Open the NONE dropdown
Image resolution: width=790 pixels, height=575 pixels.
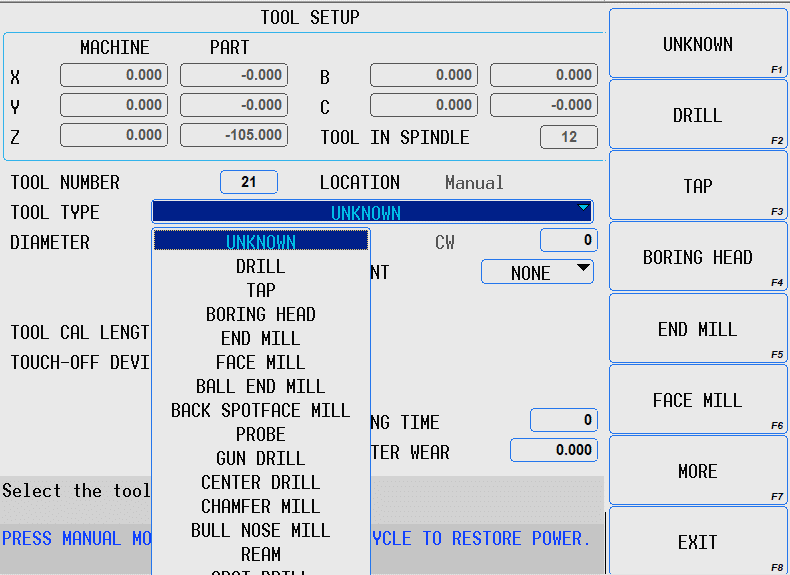pyautogui.click(x=537, y=273)
